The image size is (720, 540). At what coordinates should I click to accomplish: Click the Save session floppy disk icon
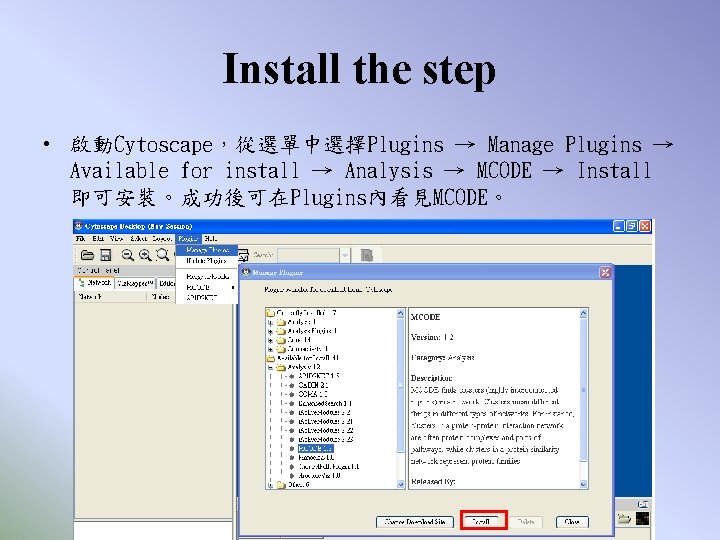(x=106, y=255)
